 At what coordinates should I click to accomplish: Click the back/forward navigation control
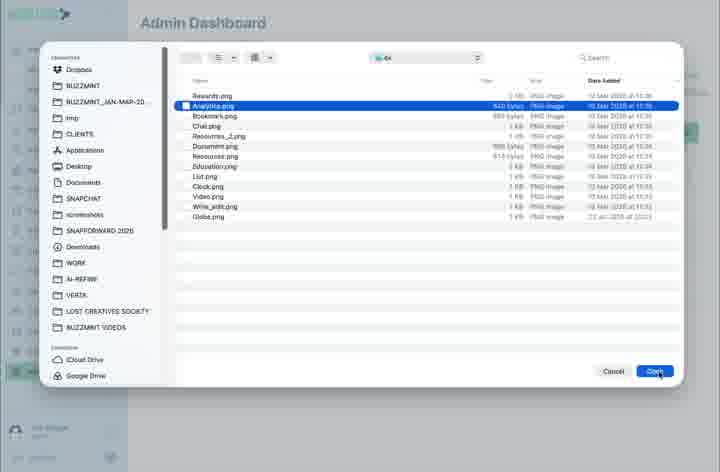[x=190, y=58]
